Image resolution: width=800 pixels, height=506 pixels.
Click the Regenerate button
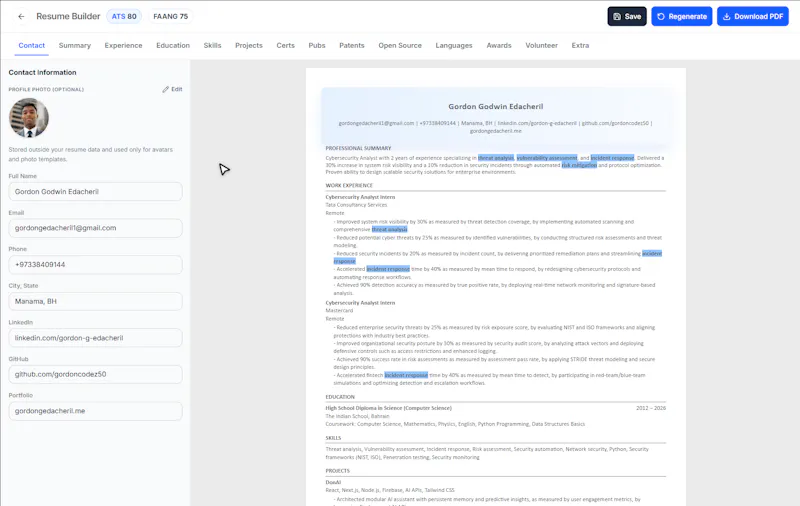[682, 16]
